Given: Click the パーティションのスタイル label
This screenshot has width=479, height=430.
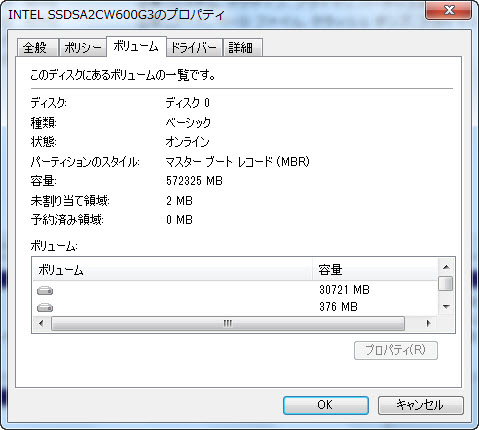Looking at the screenshot, I should click(85, 162).
